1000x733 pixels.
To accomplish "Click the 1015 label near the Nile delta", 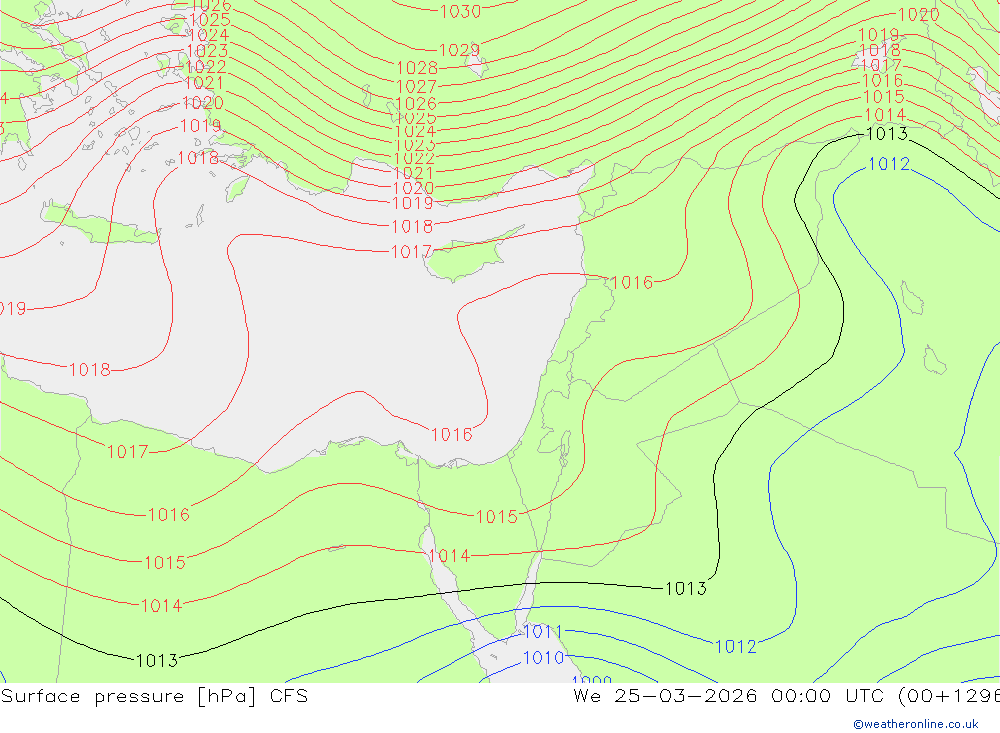I will [497, 517].
